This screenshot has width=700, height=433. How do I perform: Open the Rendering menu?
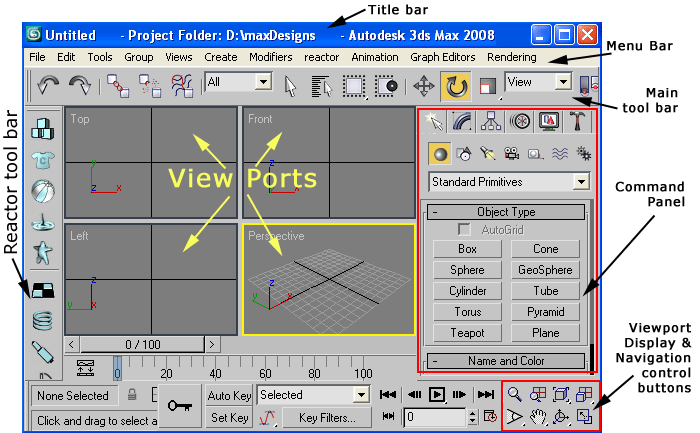512,57
